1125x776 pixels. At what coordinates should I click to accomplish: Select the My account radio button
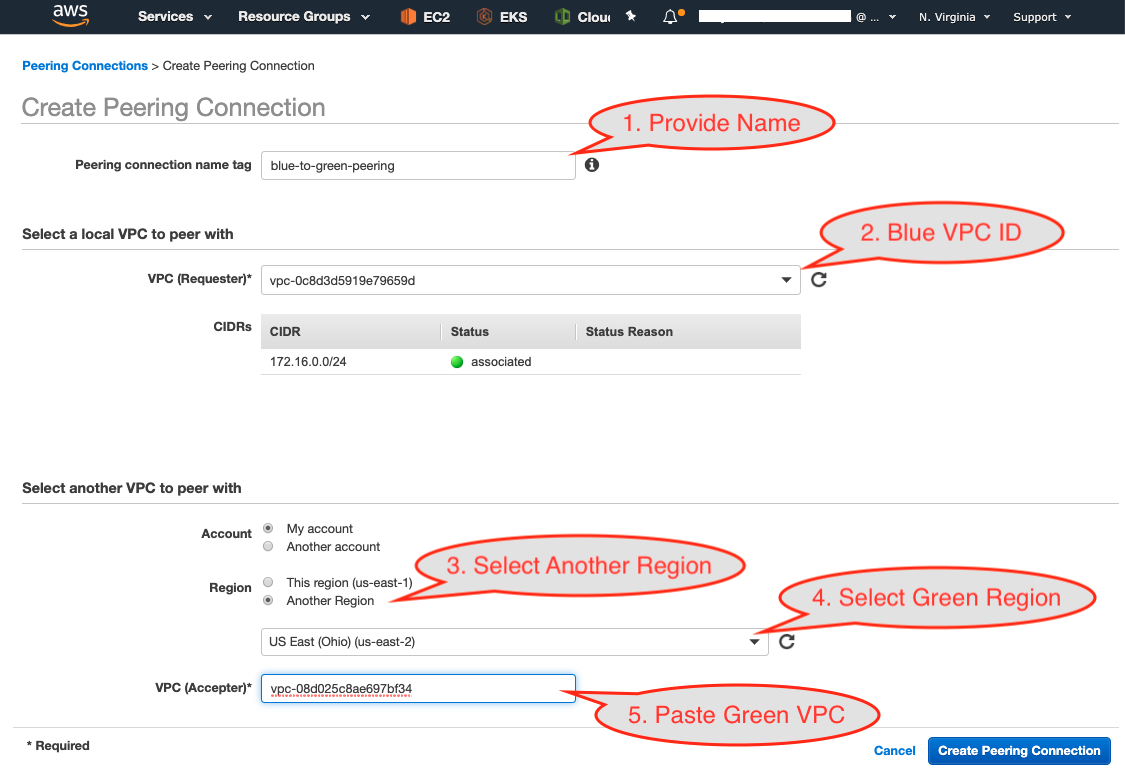[x=267, y=528]
